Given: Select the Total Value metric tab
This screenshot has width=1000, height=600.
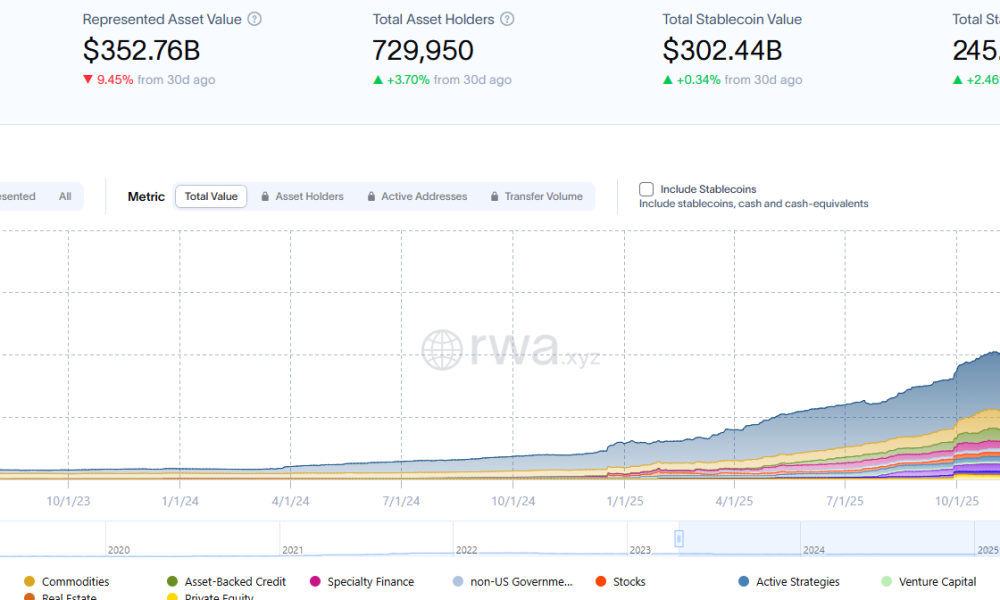Looking at the screenshot, I should [211, 197].
